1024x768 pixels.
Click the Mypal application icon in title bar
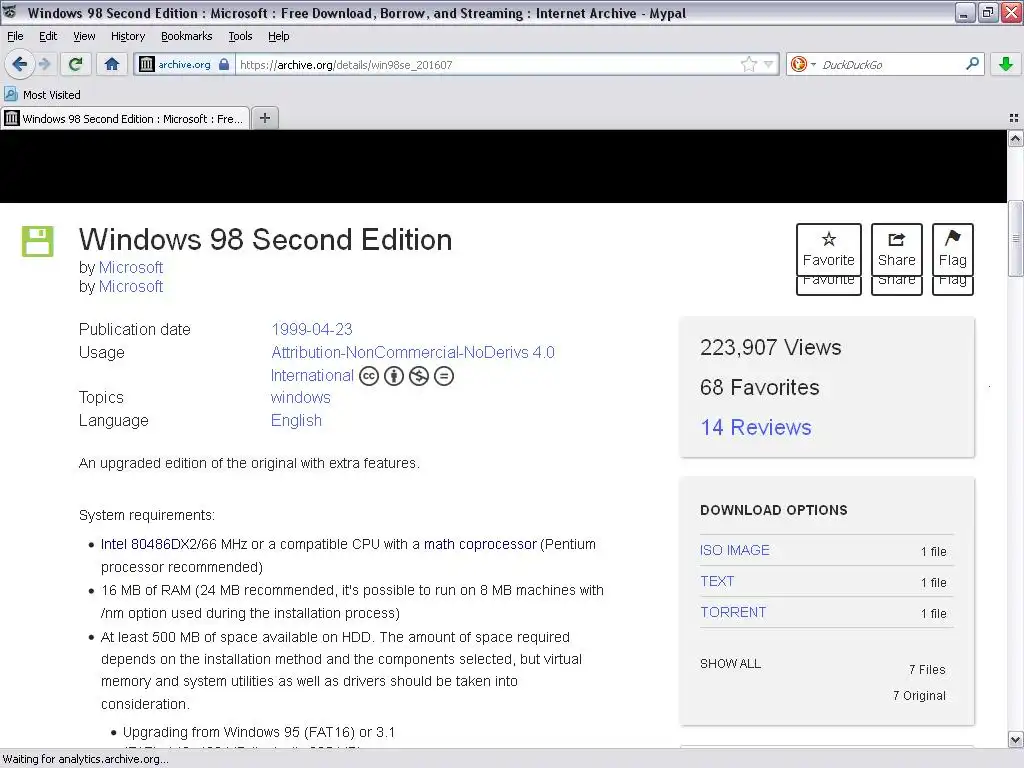[x=10, y=12]
